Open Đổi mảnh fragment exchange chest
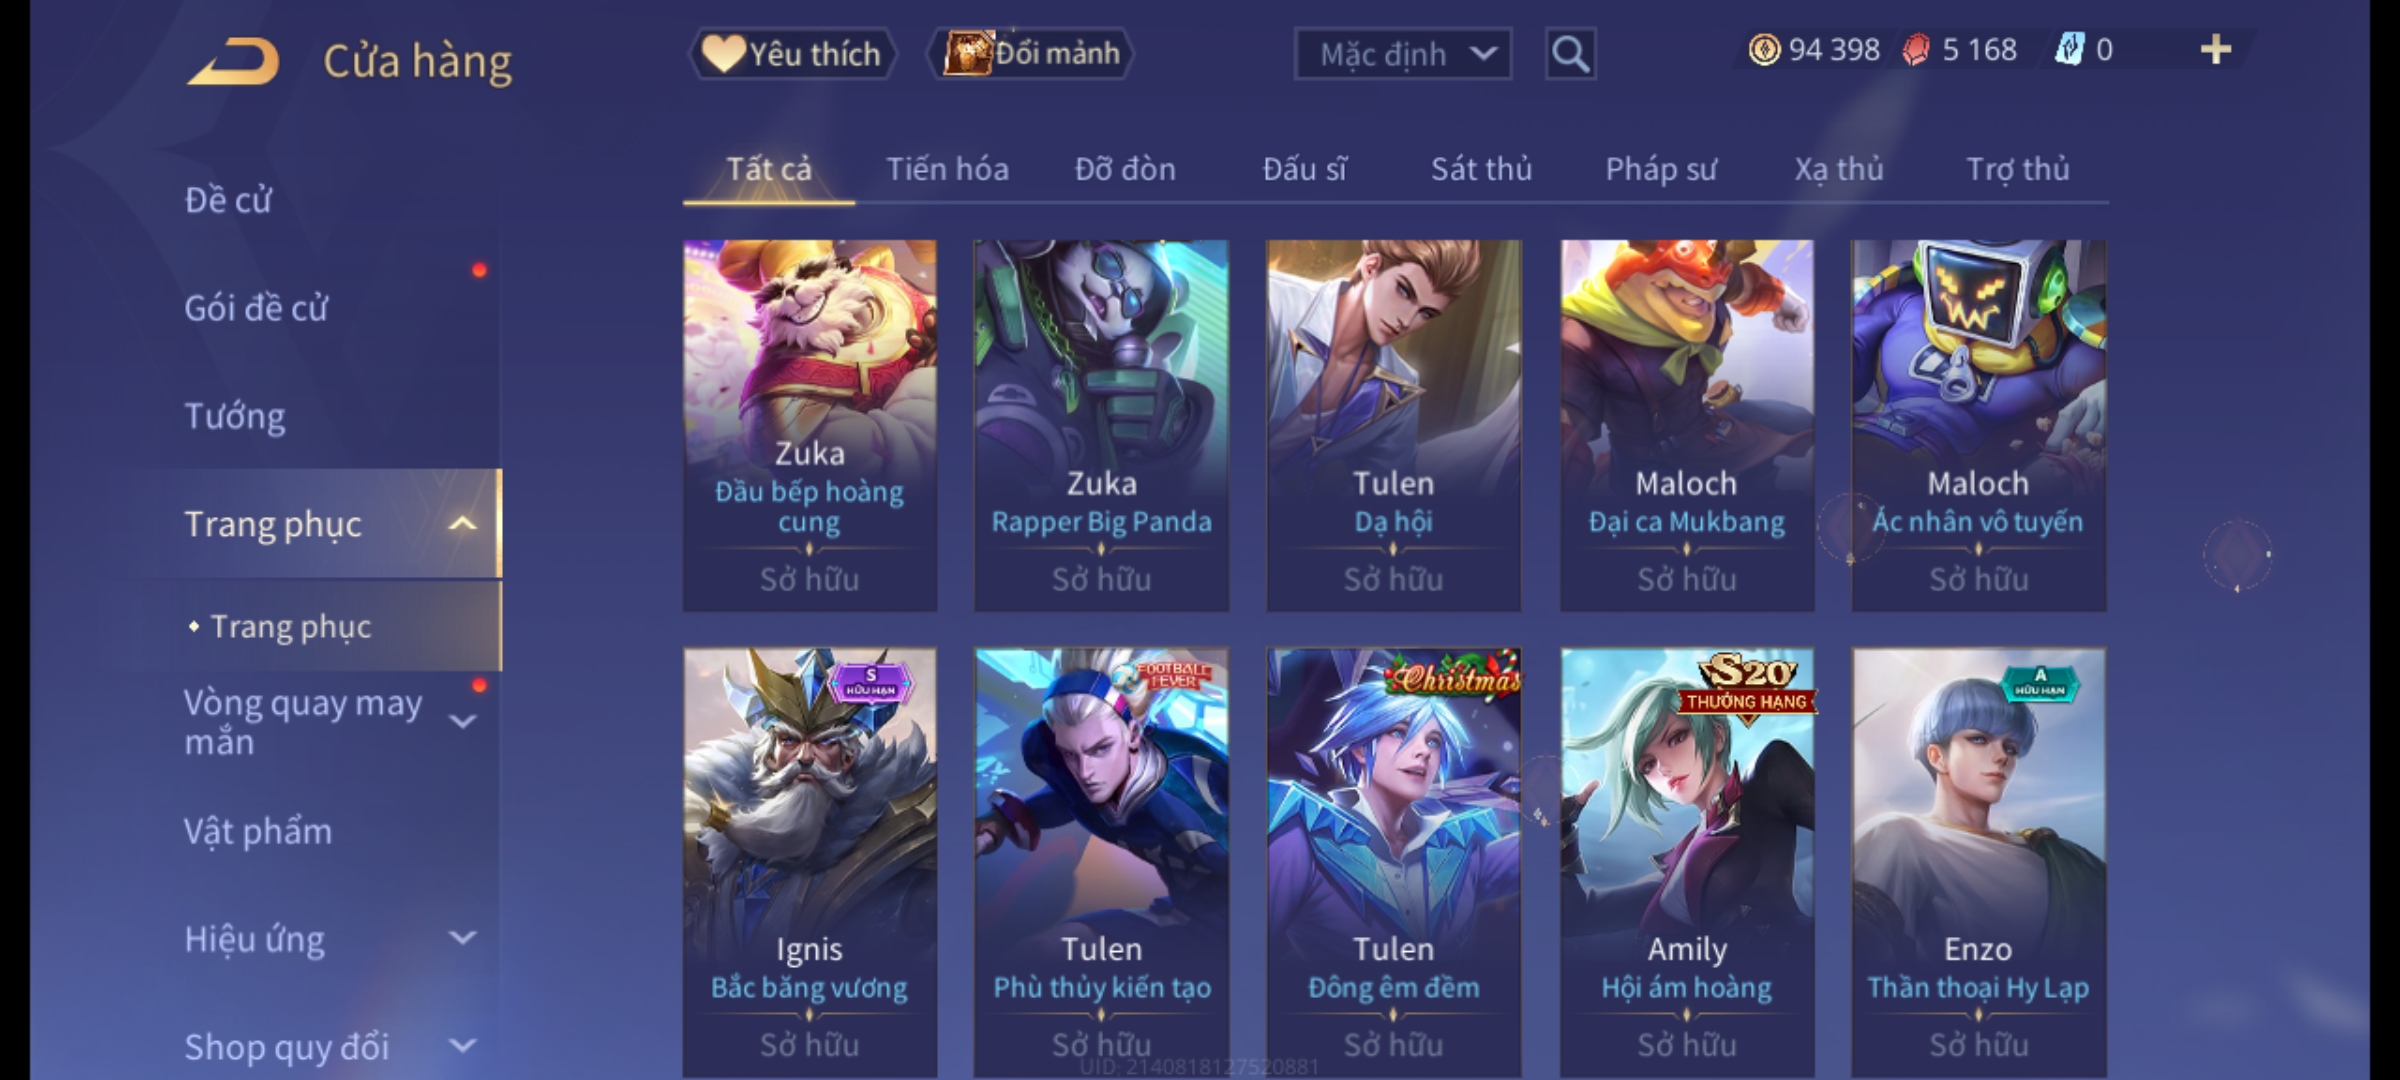 pyautogui.click(x=1031, y=54)
